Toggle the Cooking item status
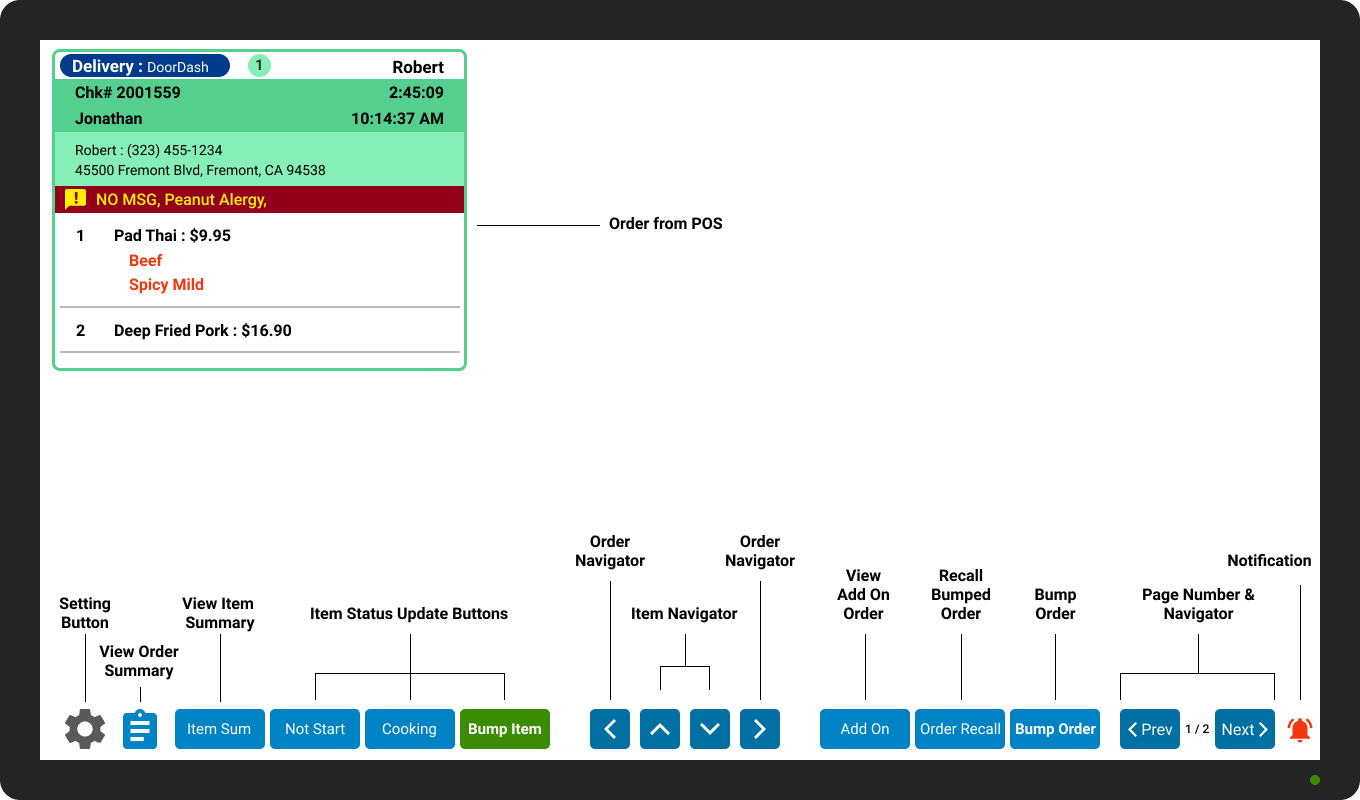The image size is (1360, 800). pyautogui.click(x=409, y=729)
